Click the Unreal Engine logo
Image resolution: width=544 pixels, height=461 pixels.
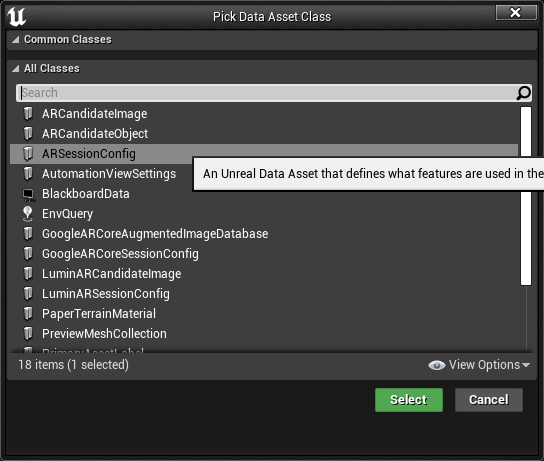tap(16, 16)
